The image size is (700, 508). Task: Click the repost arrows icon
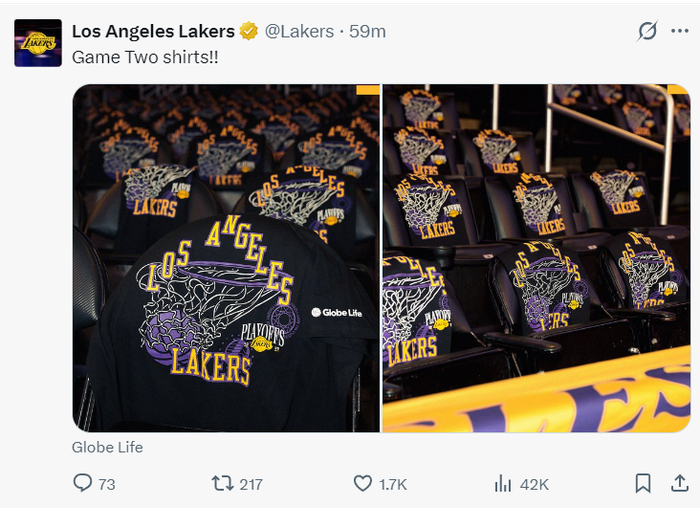point(223,484)
